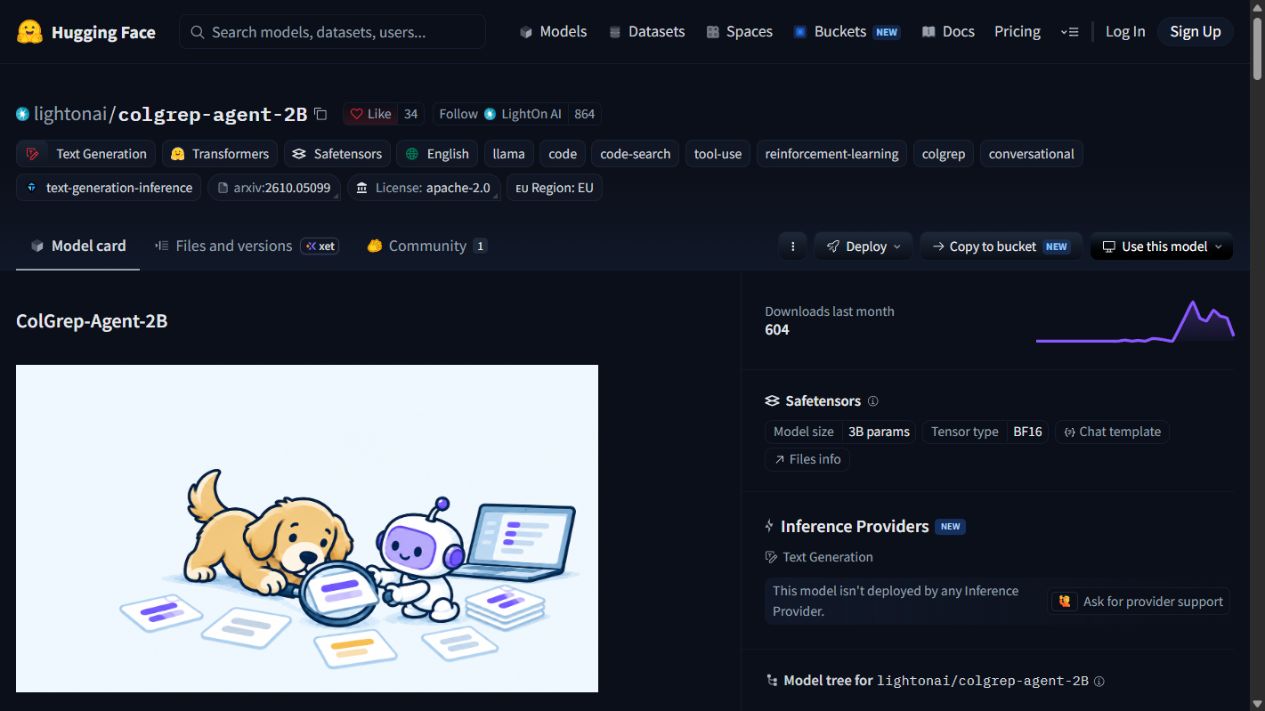
Task: Click the Log In link
Action: [x=1125, y=32]
